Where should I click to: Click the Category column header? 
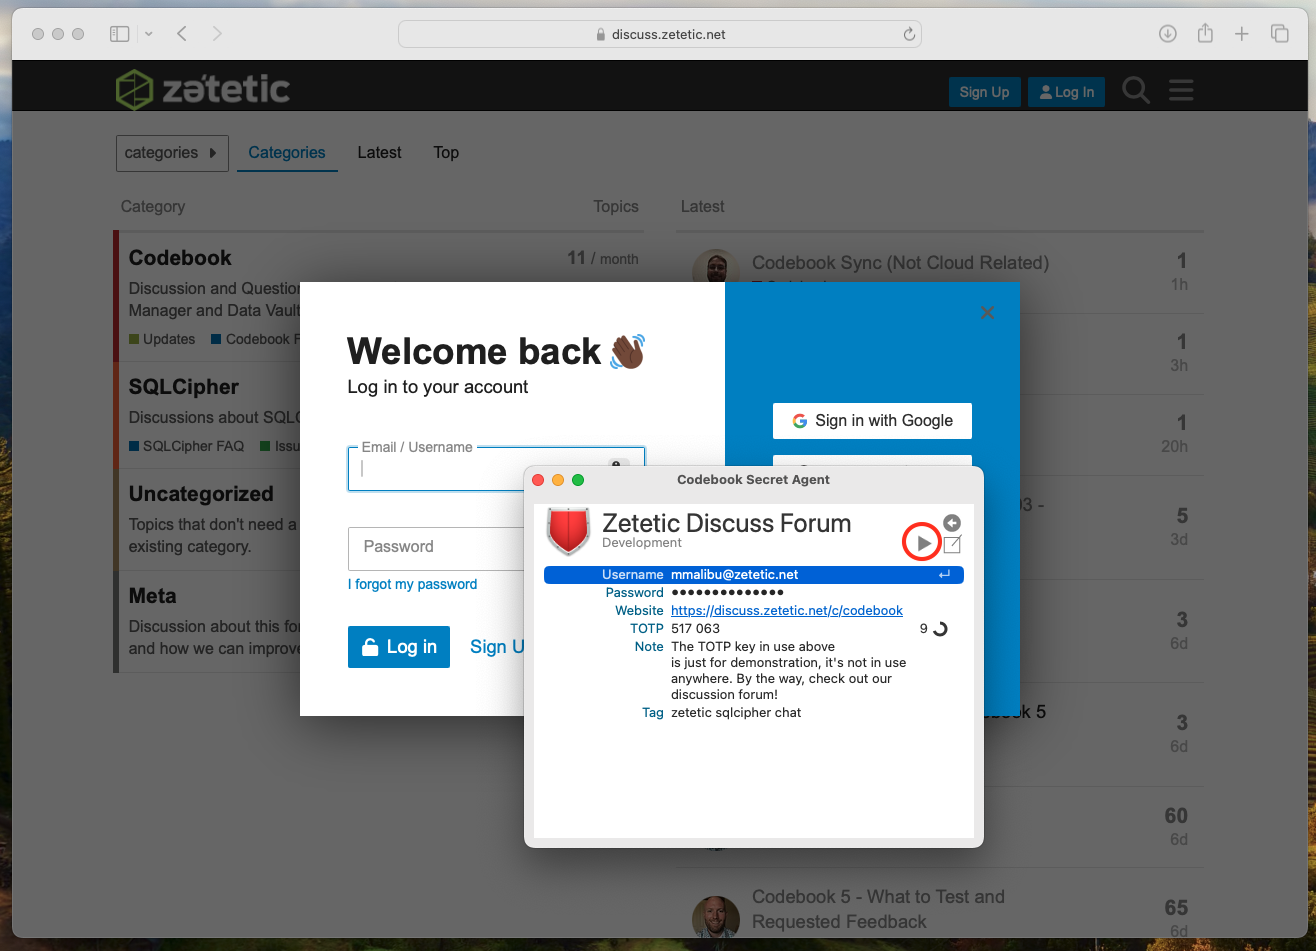(x=153, y=207)
